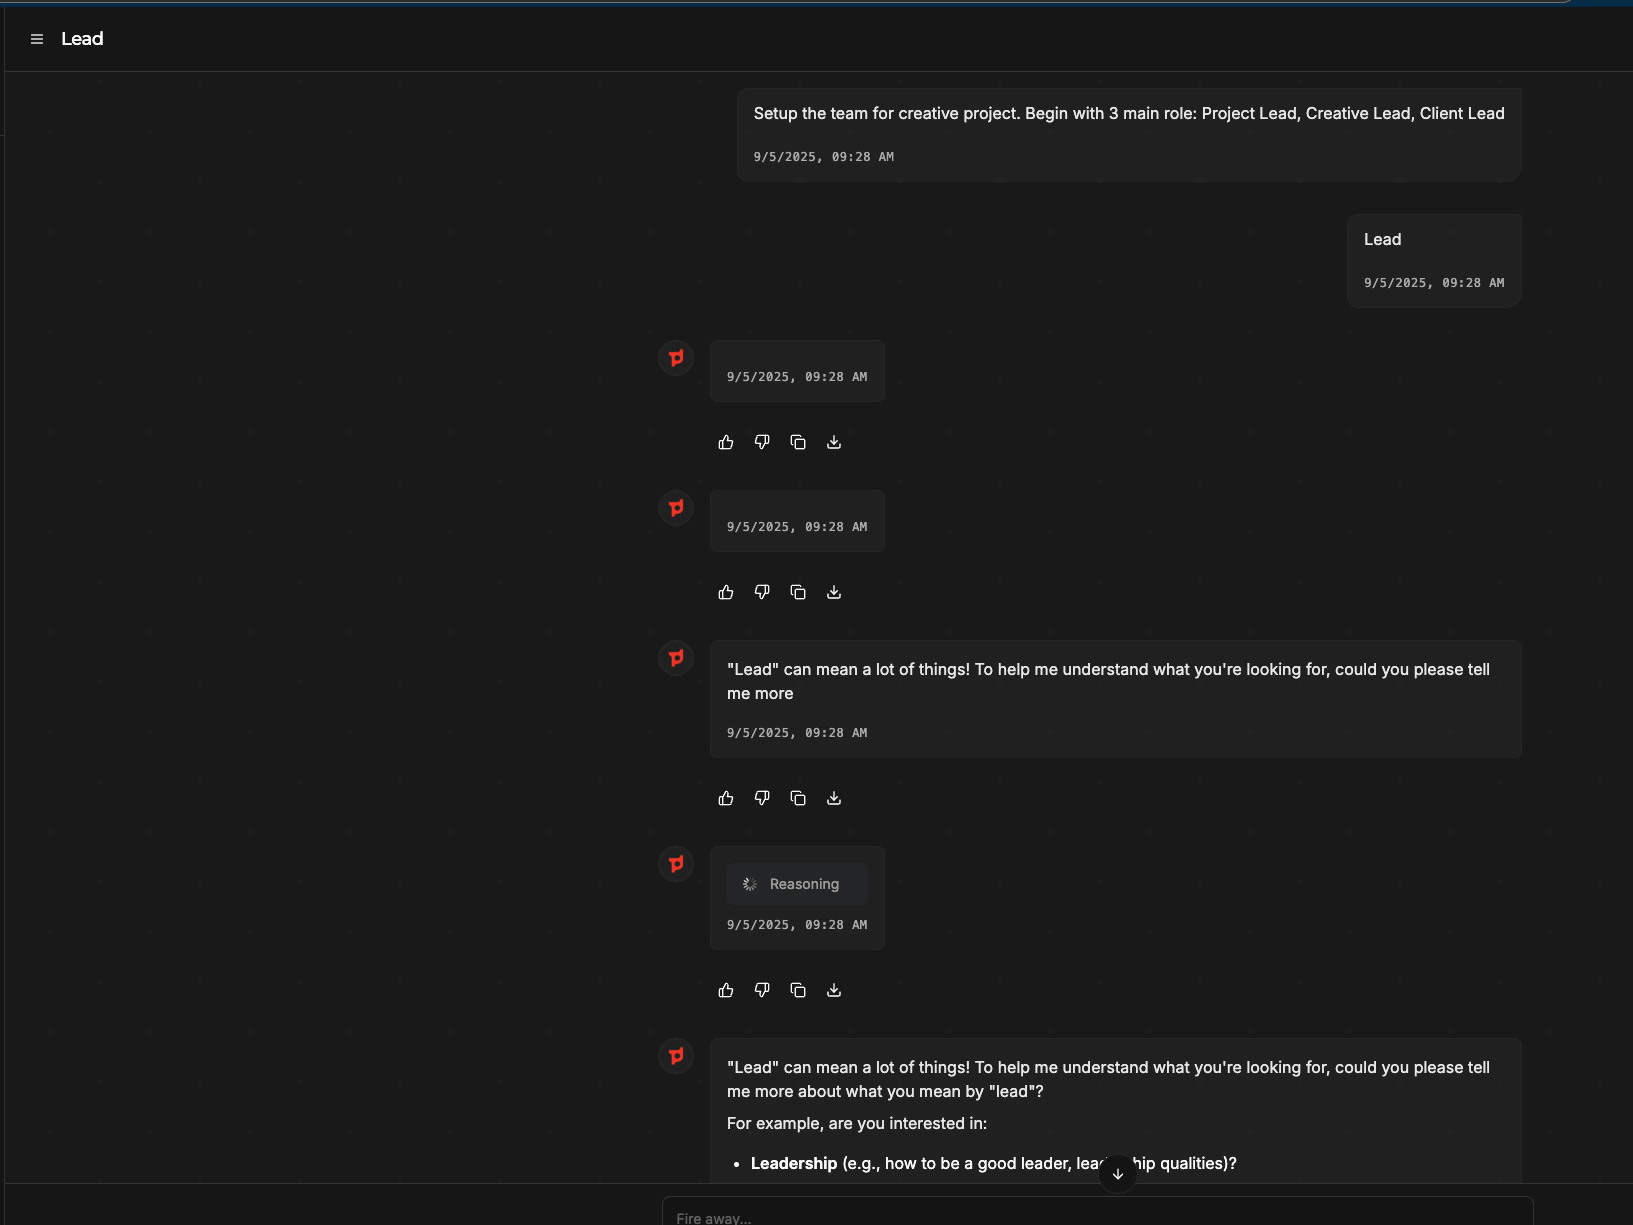This screenshot has height=1225, width=1633.
Task: Copy the Reasoning message
Action: pos(798,990)
